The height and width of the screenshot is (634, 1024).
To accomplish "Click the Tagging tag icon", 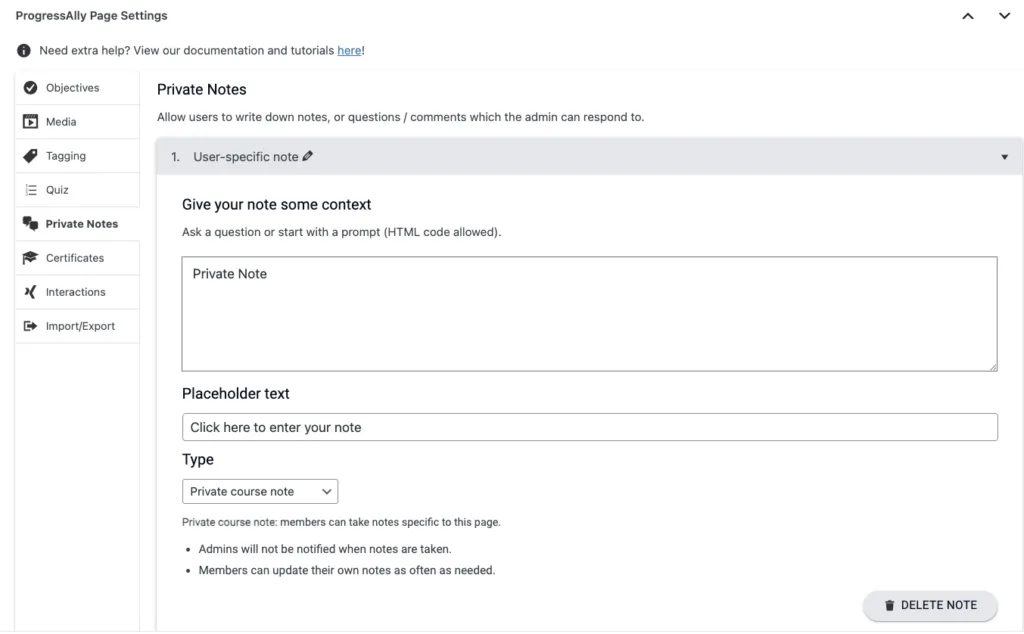I will coord(30,156).
